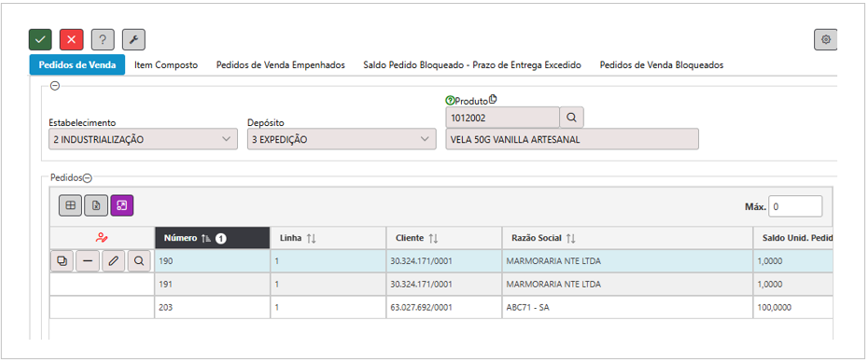This screenshot has width=868, height=360.
Task: Click the pencil edit icon in row 190
Action: [113, 261]
